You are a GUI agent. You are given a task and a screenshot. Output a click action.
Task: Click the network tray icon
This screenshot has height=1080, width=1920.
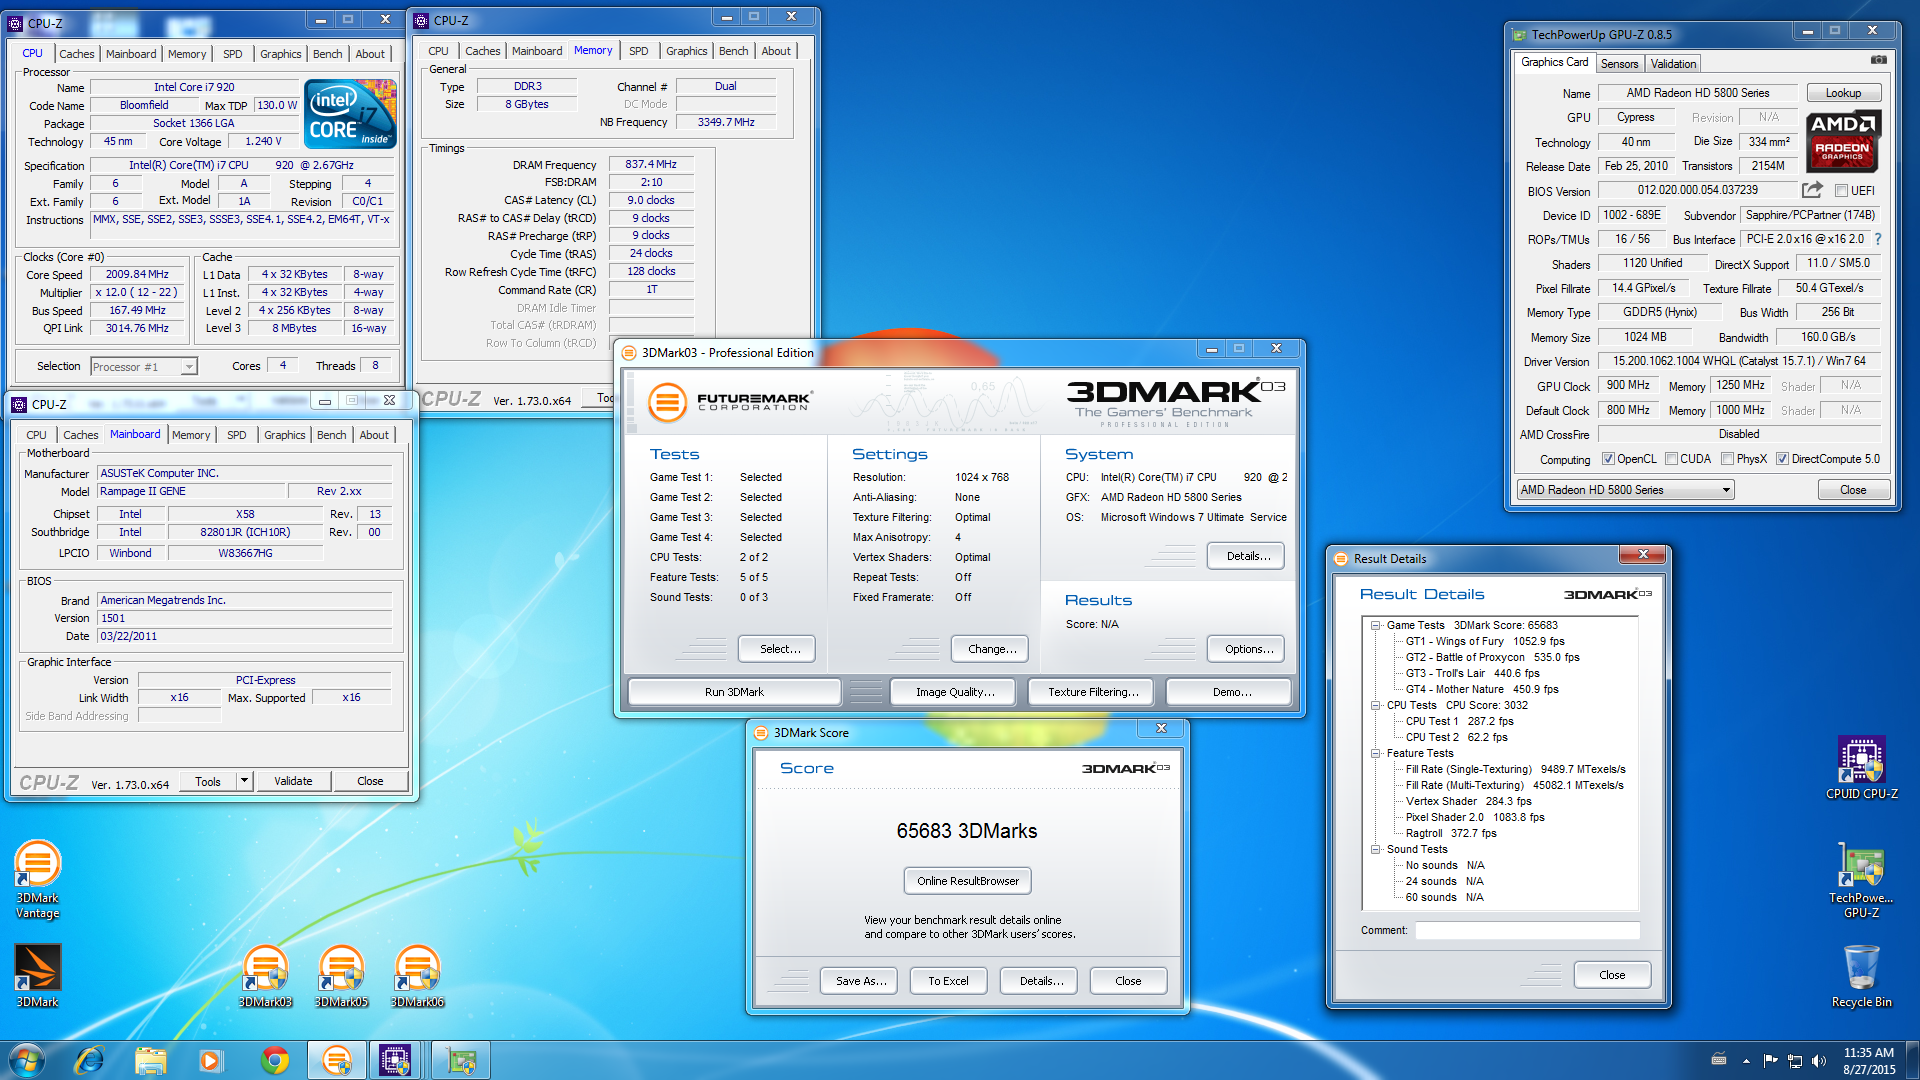point(1795,1061)
